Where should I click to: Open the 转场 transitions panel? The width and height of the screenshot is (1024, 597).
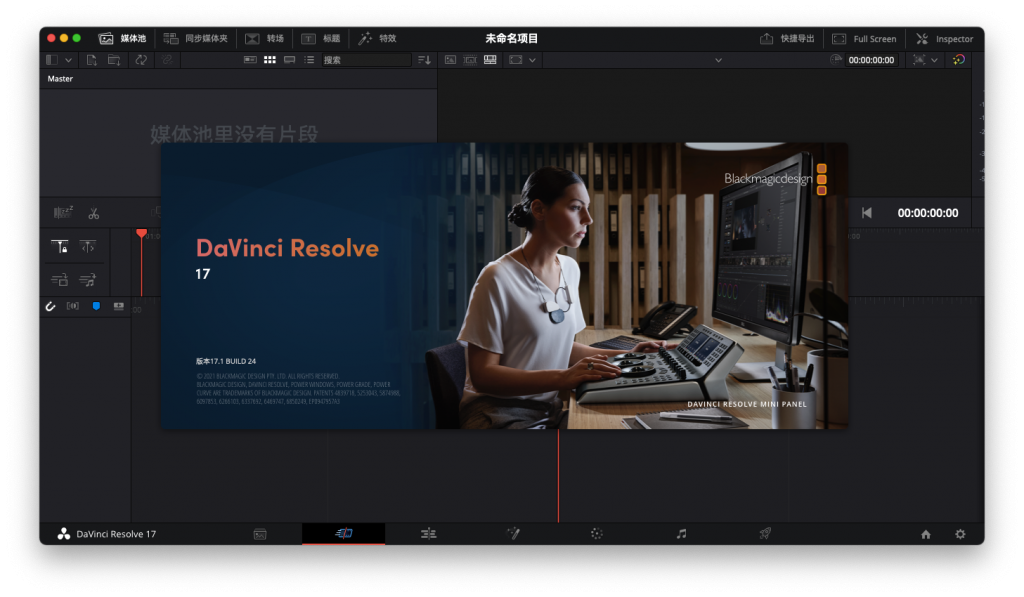tap(264, 39)
